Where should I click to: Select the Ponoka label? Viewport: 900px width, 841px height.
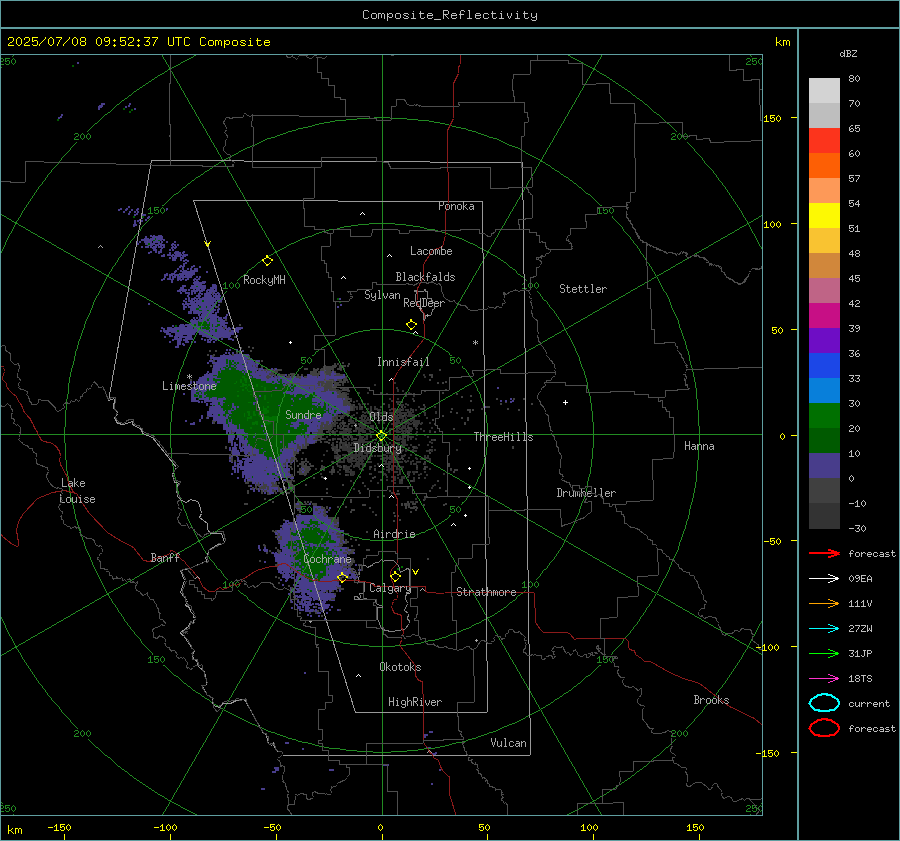[x=456, y=207]
